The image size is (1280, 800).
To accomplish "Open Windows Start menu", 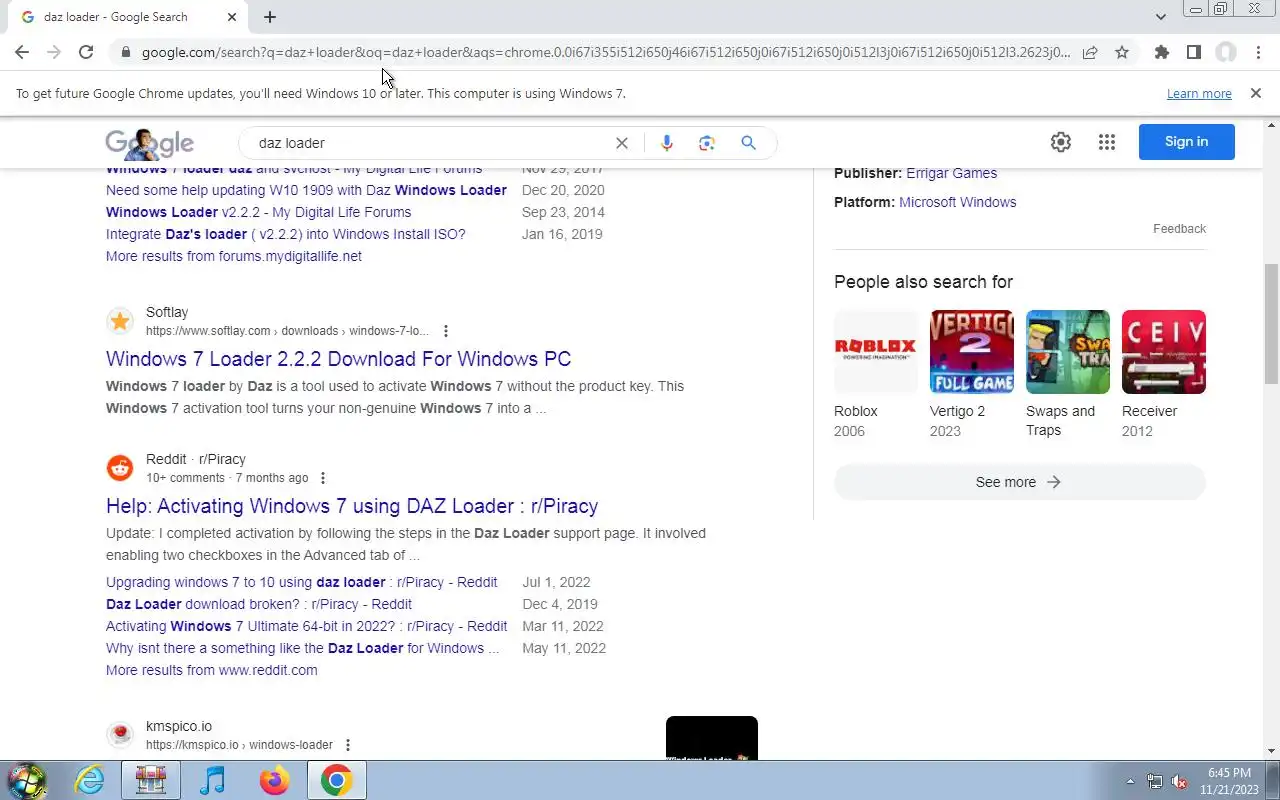I will (27, 780).
